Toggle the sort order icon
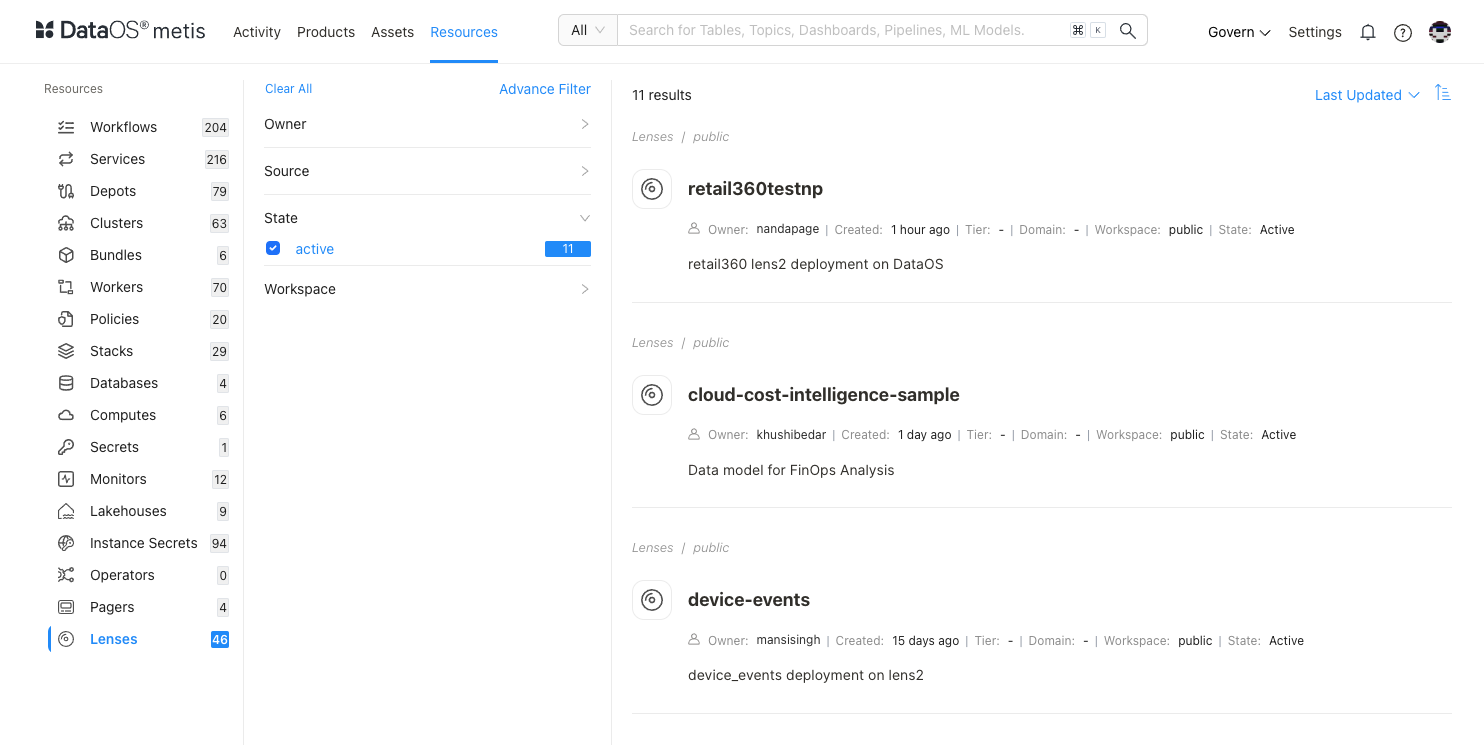This screenshot has height=745, width=1484. tap(1442, 93)
